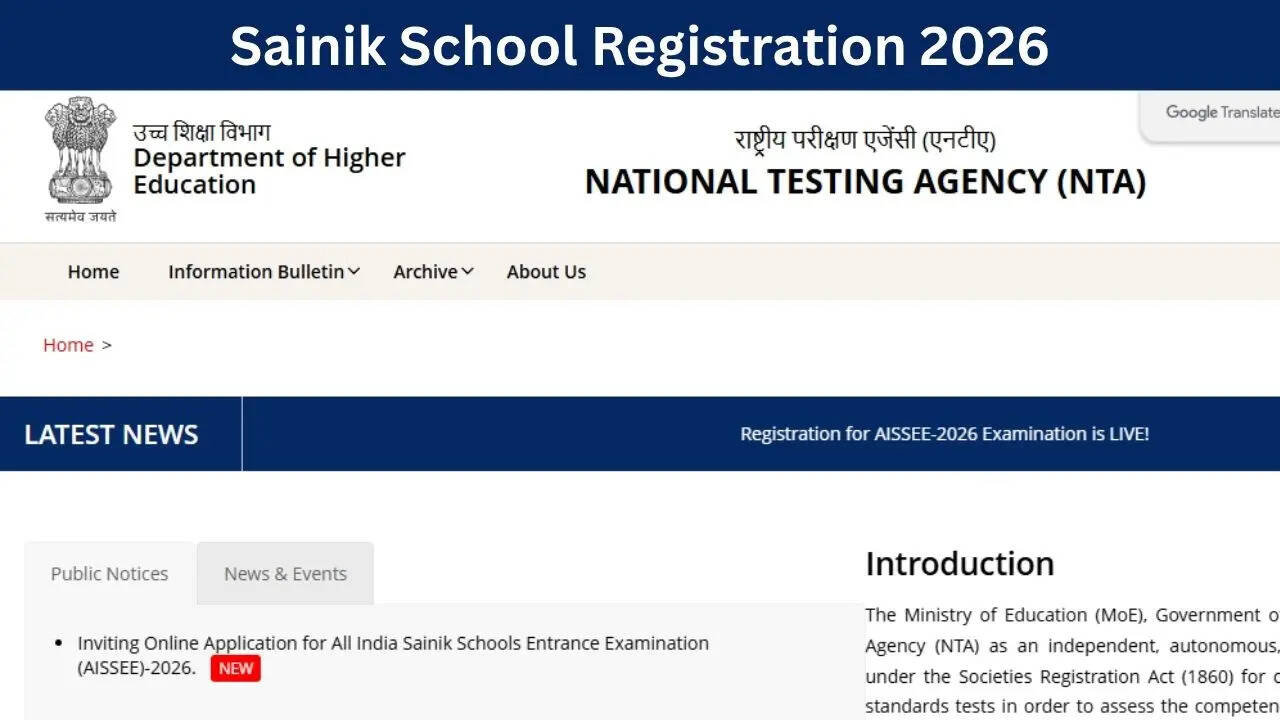Click the Introduction heading
Viewport: 1280px width, 720px height.
[x=959, y=564]
